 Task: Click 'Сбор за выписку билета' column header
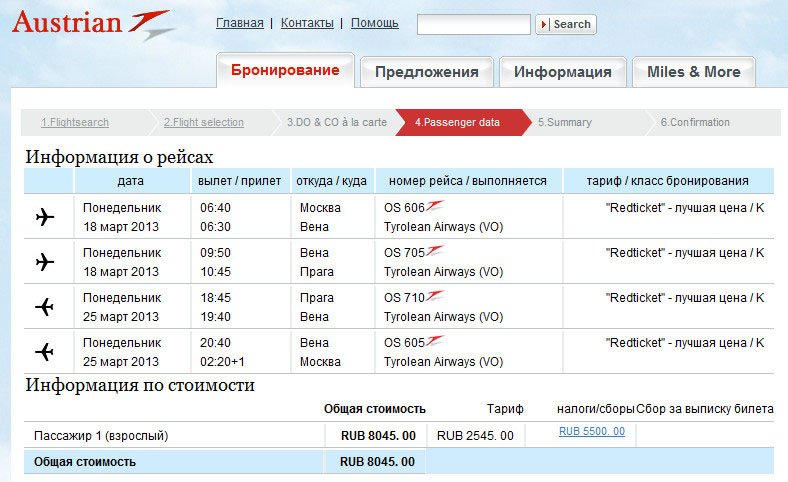click(705, 409)
